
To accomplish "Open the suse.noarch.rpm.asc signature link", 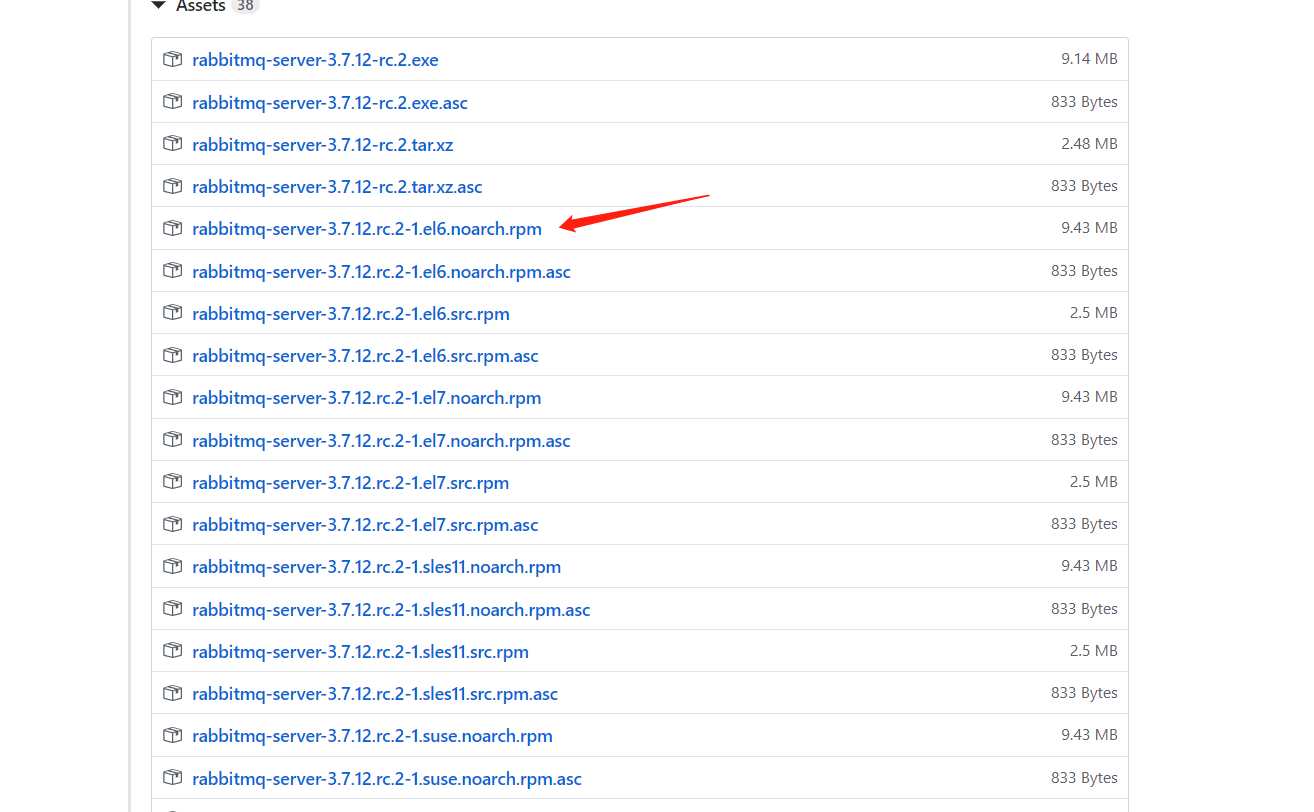I will (387, 779).
